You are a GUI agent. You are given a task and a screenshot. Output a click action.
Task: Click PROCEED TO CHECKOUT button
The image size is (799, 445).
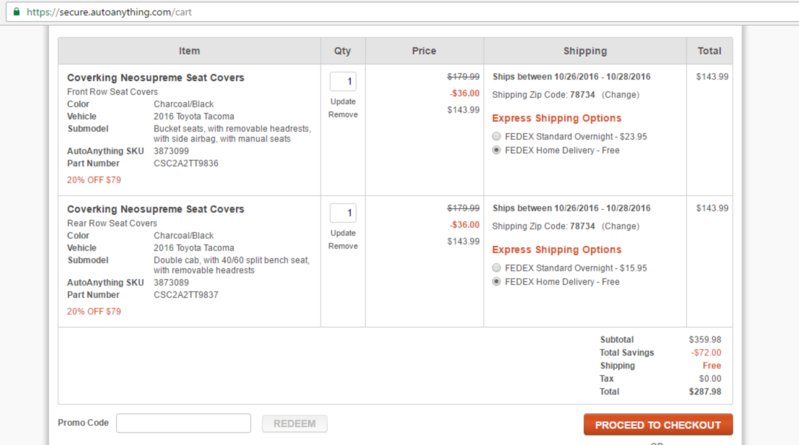(x=658, y=425)
